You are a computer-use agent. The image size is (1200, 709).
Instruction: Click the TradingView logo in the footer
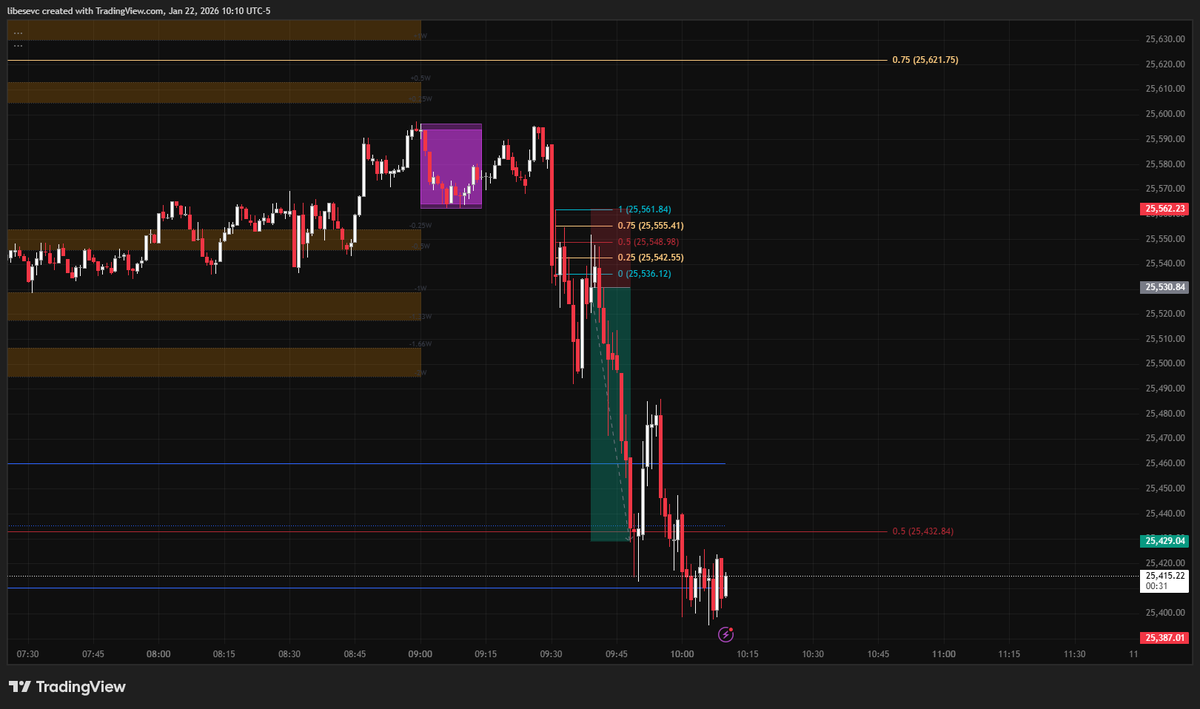coord(67,687)
